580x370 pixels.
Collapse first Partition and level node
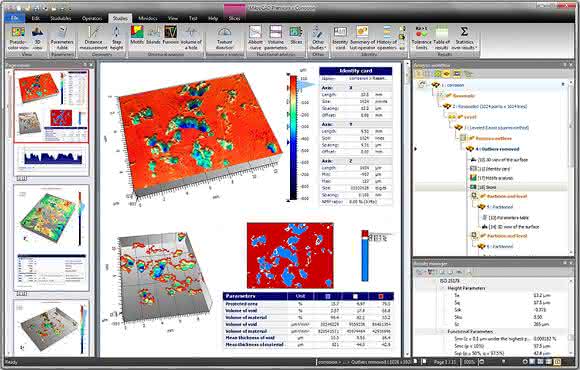[x=474, y=196]
